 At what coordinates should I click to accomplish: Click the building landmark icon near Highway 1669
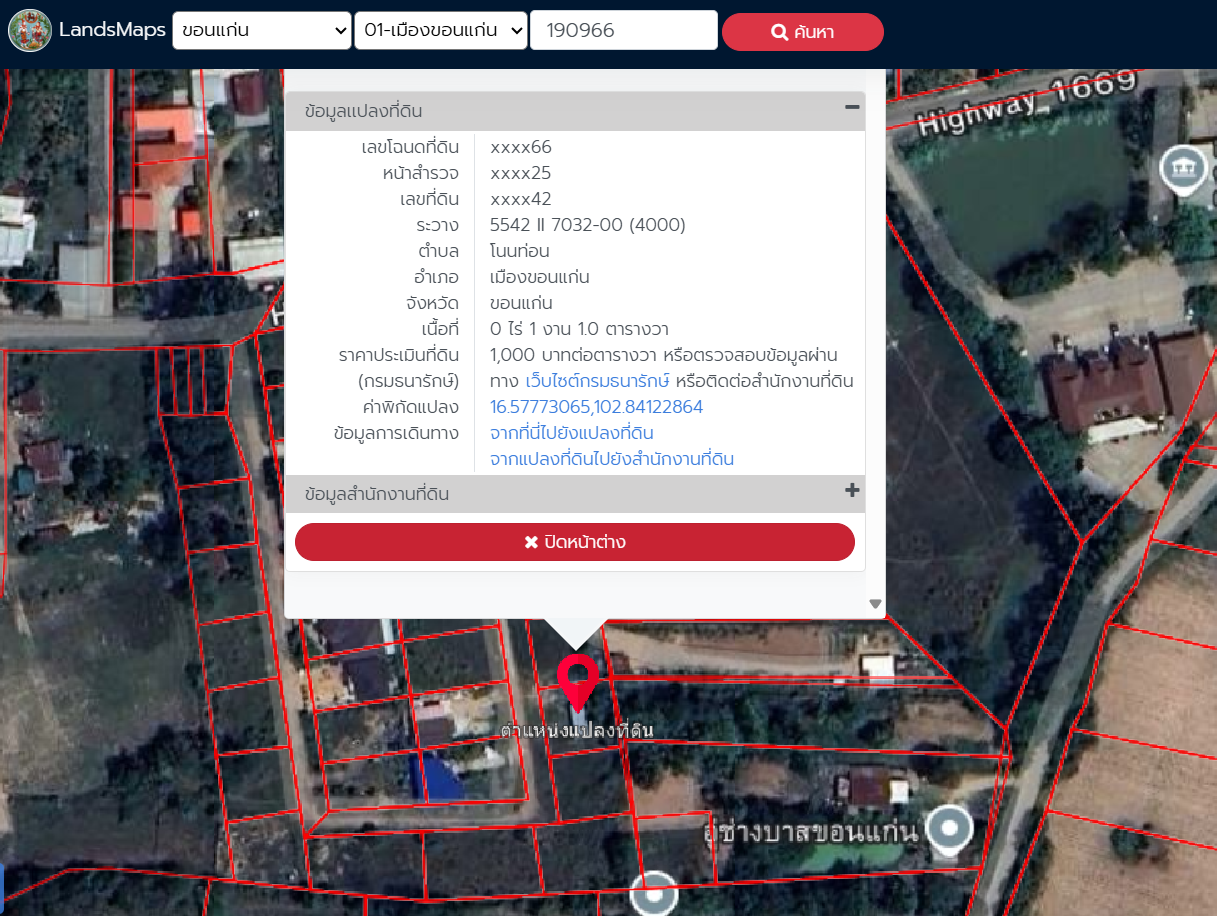click(x=1183, y=169)
